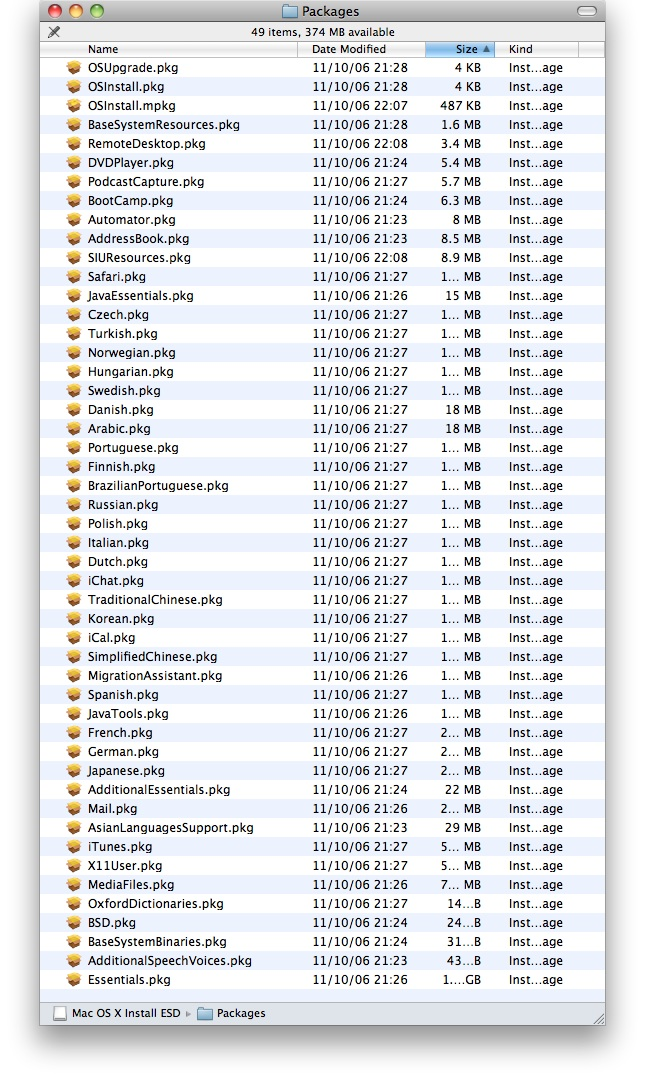This screenshot has width=645, height=1080.
Task: Select the OxfordDictionaries.pkg icon
Action: 74,904
